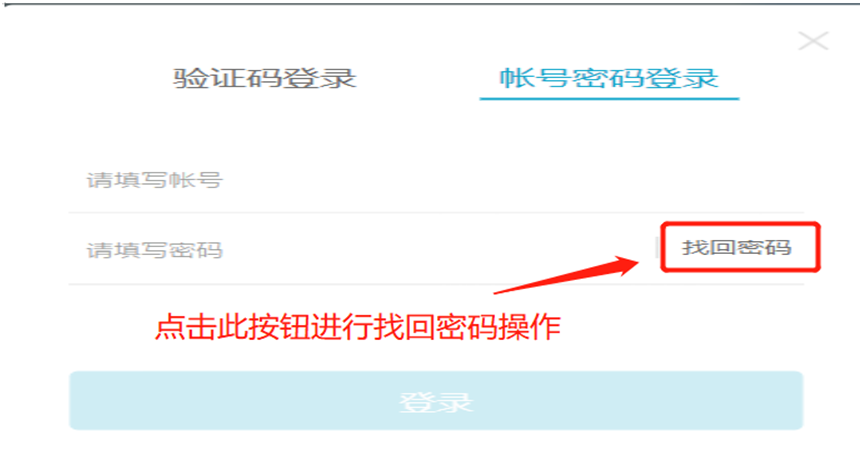Place cursor in the password box
This screenshot has width=862, height=470.
363,250
